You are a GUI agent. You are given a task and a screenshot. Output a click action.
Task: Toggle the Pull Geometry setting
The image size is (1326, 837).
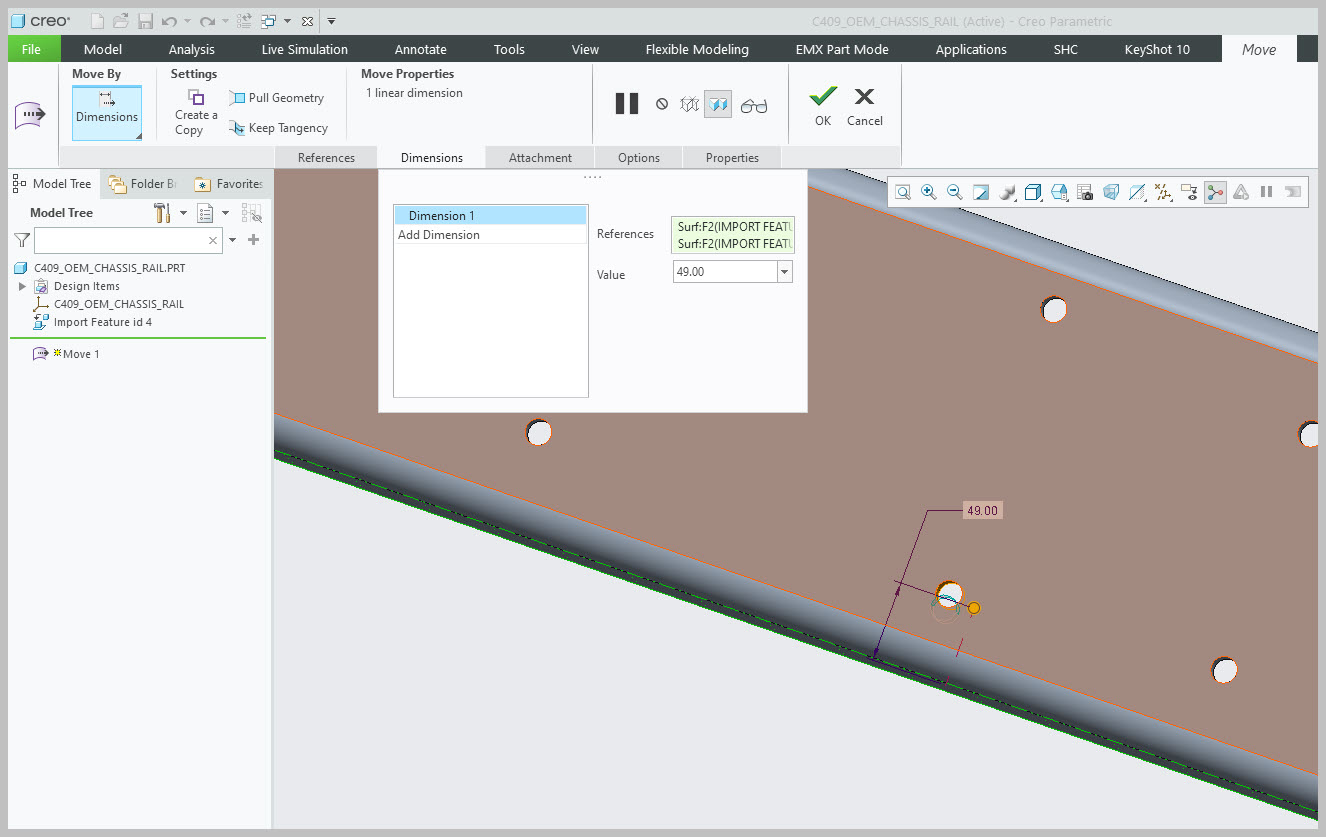pos(276,98)
